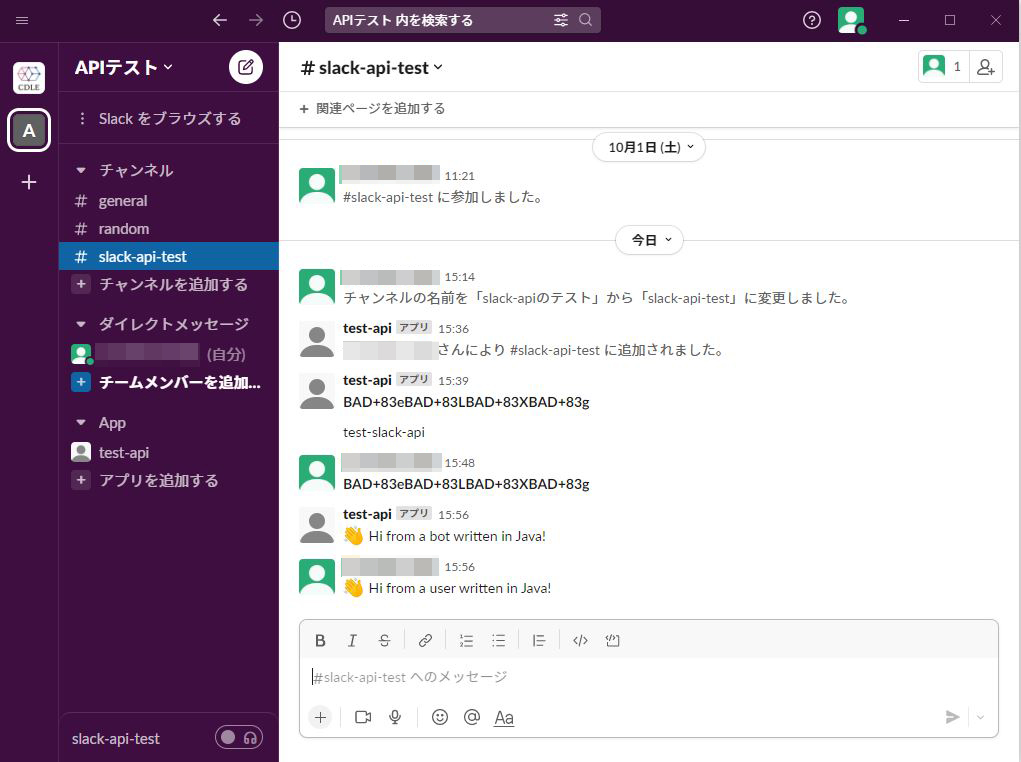Screen dimensions: 1021x762
Task: Click 関連ページを追加する to add a related page
Action: tap(373, 108)
